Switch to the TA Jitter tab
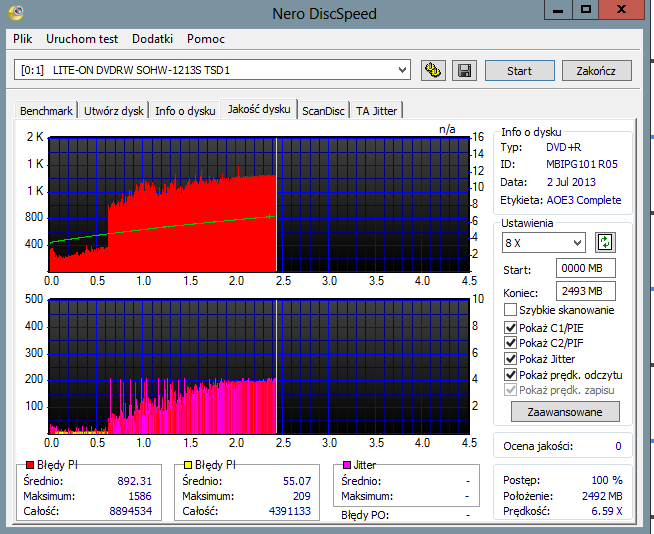 click(376, 111)
